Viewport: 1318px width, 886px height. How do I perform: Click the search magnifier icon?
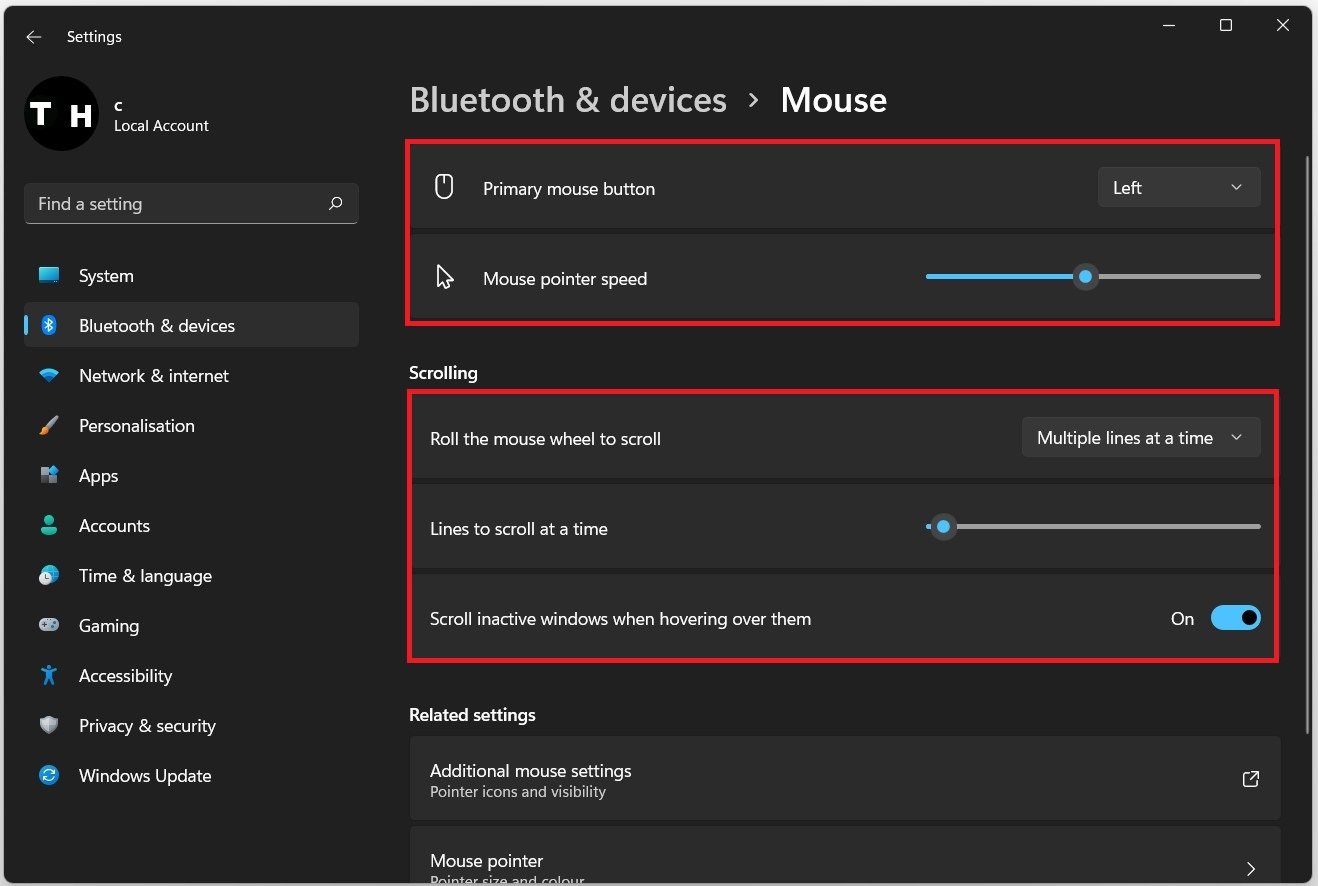(335, 204)
